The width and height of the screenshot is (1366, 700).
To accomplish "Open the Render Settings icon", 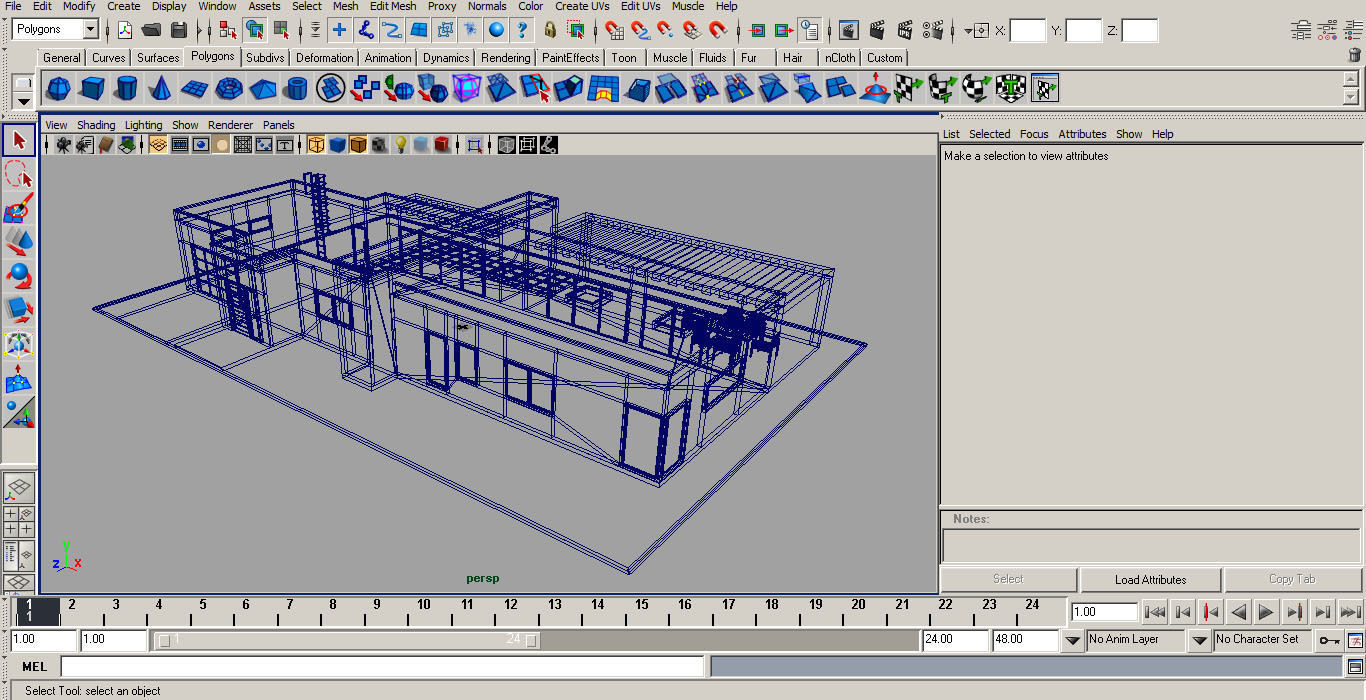I will coord(933,29).
